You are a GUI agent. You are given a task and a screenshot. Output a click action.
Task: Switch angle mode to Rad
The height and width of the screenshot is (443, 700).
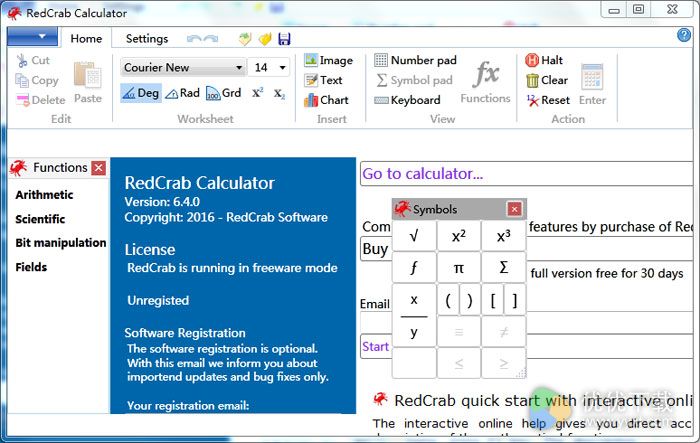tap(183, 93)
